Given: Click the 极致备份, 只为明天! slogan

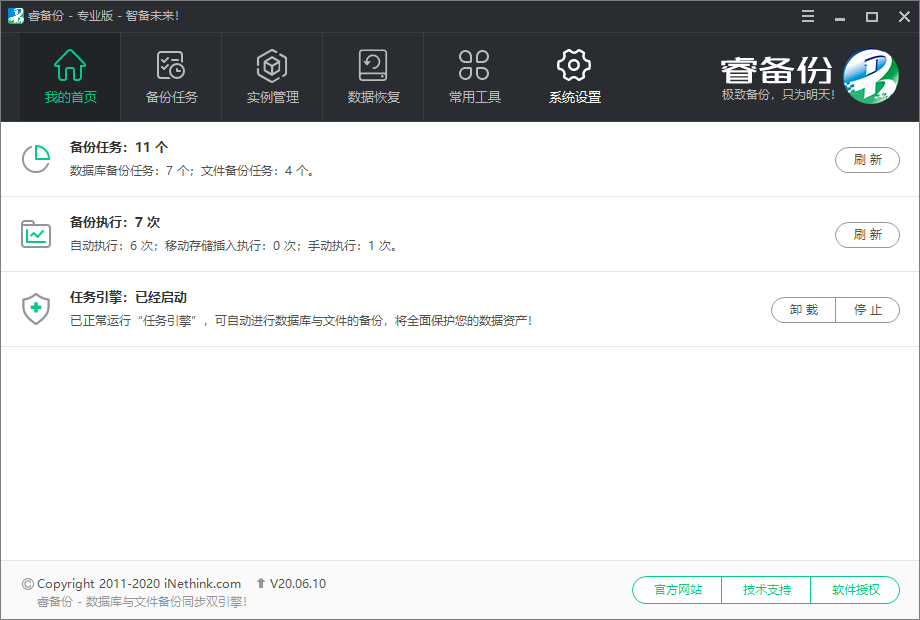Looking at the screenshot, I should [778, 94].
